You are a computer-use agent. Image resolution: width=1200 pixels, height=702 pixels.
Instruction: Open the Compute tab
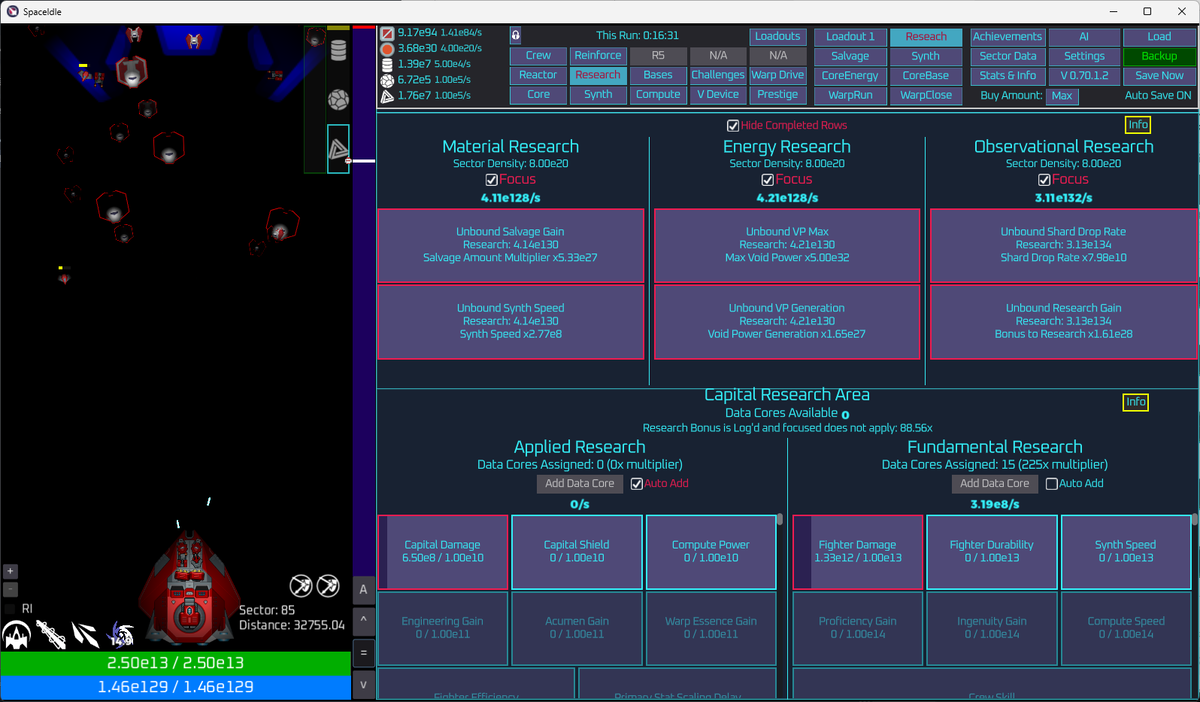coord(658,95)
